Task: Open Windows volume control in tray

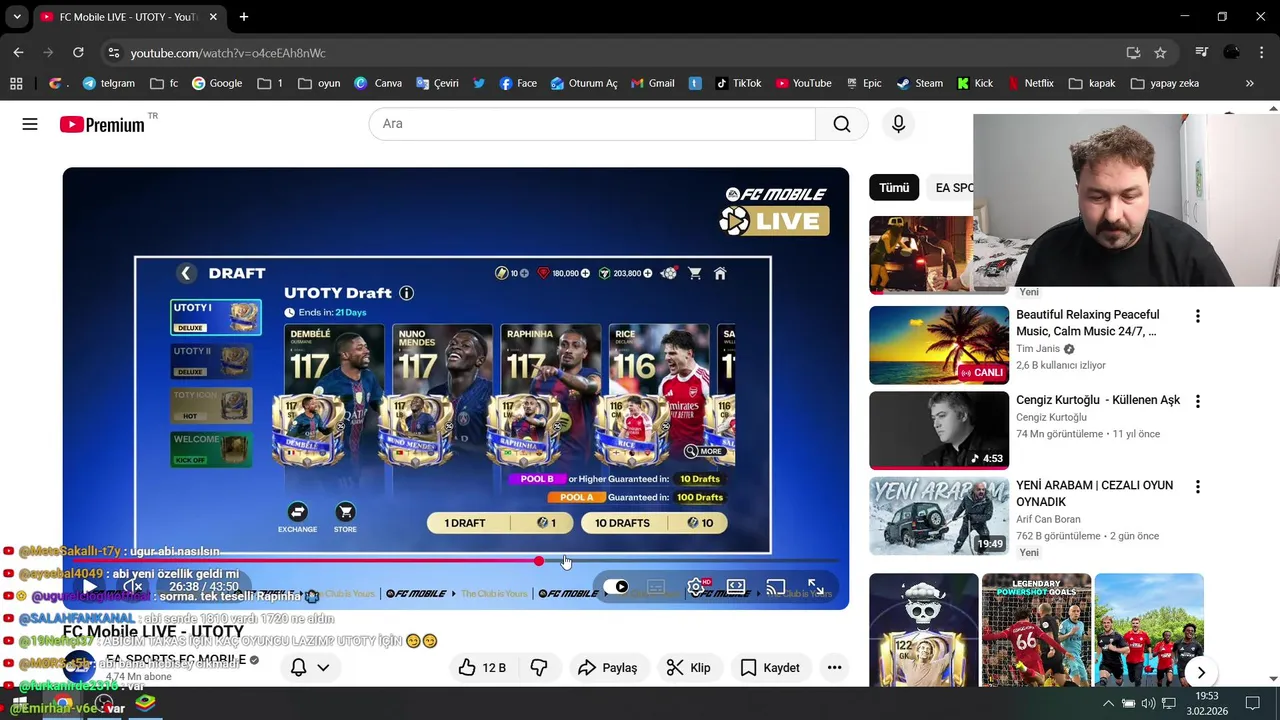Action: 1148,703
